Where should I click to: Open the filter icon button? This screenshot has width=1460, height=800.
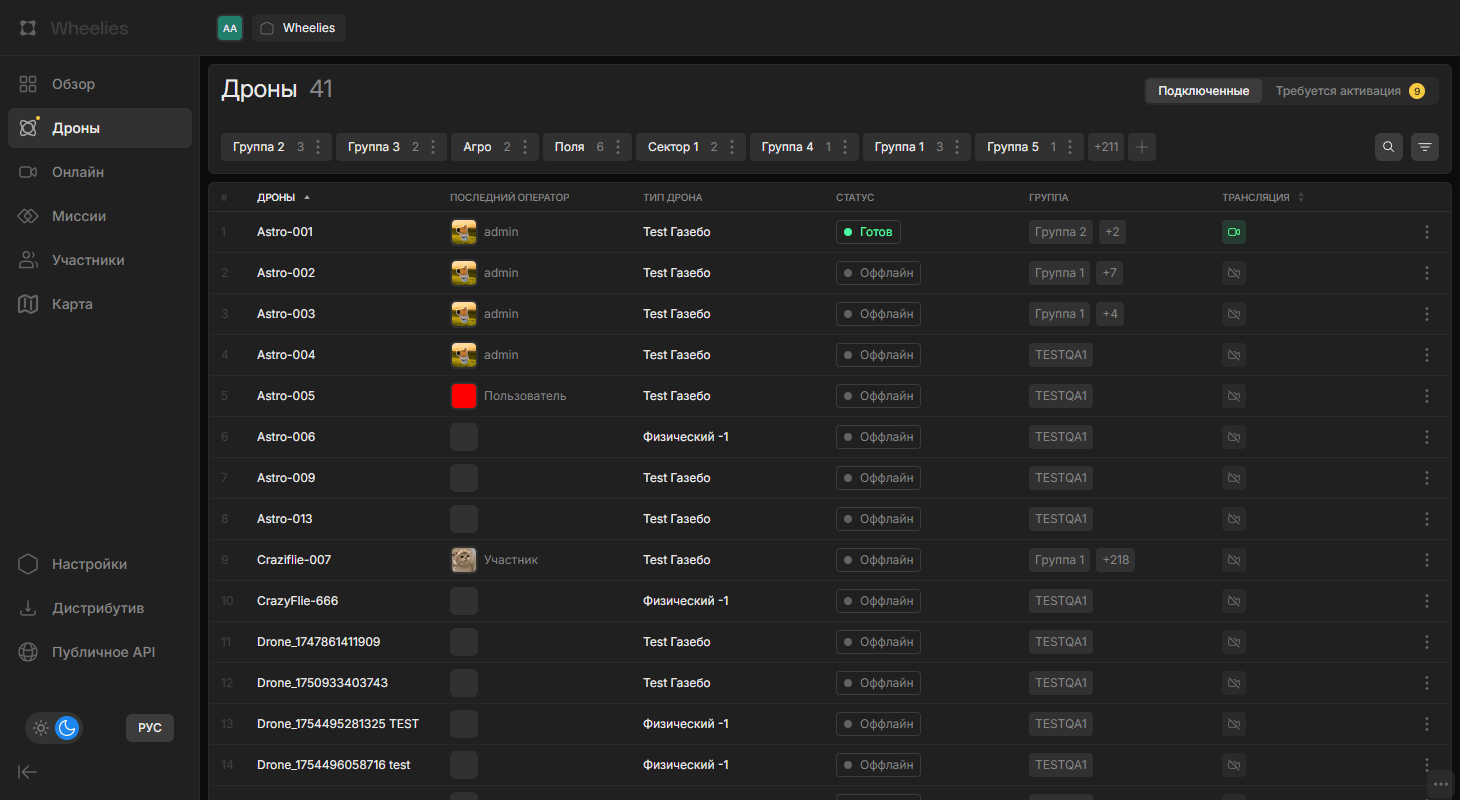tap(1425, 147)
